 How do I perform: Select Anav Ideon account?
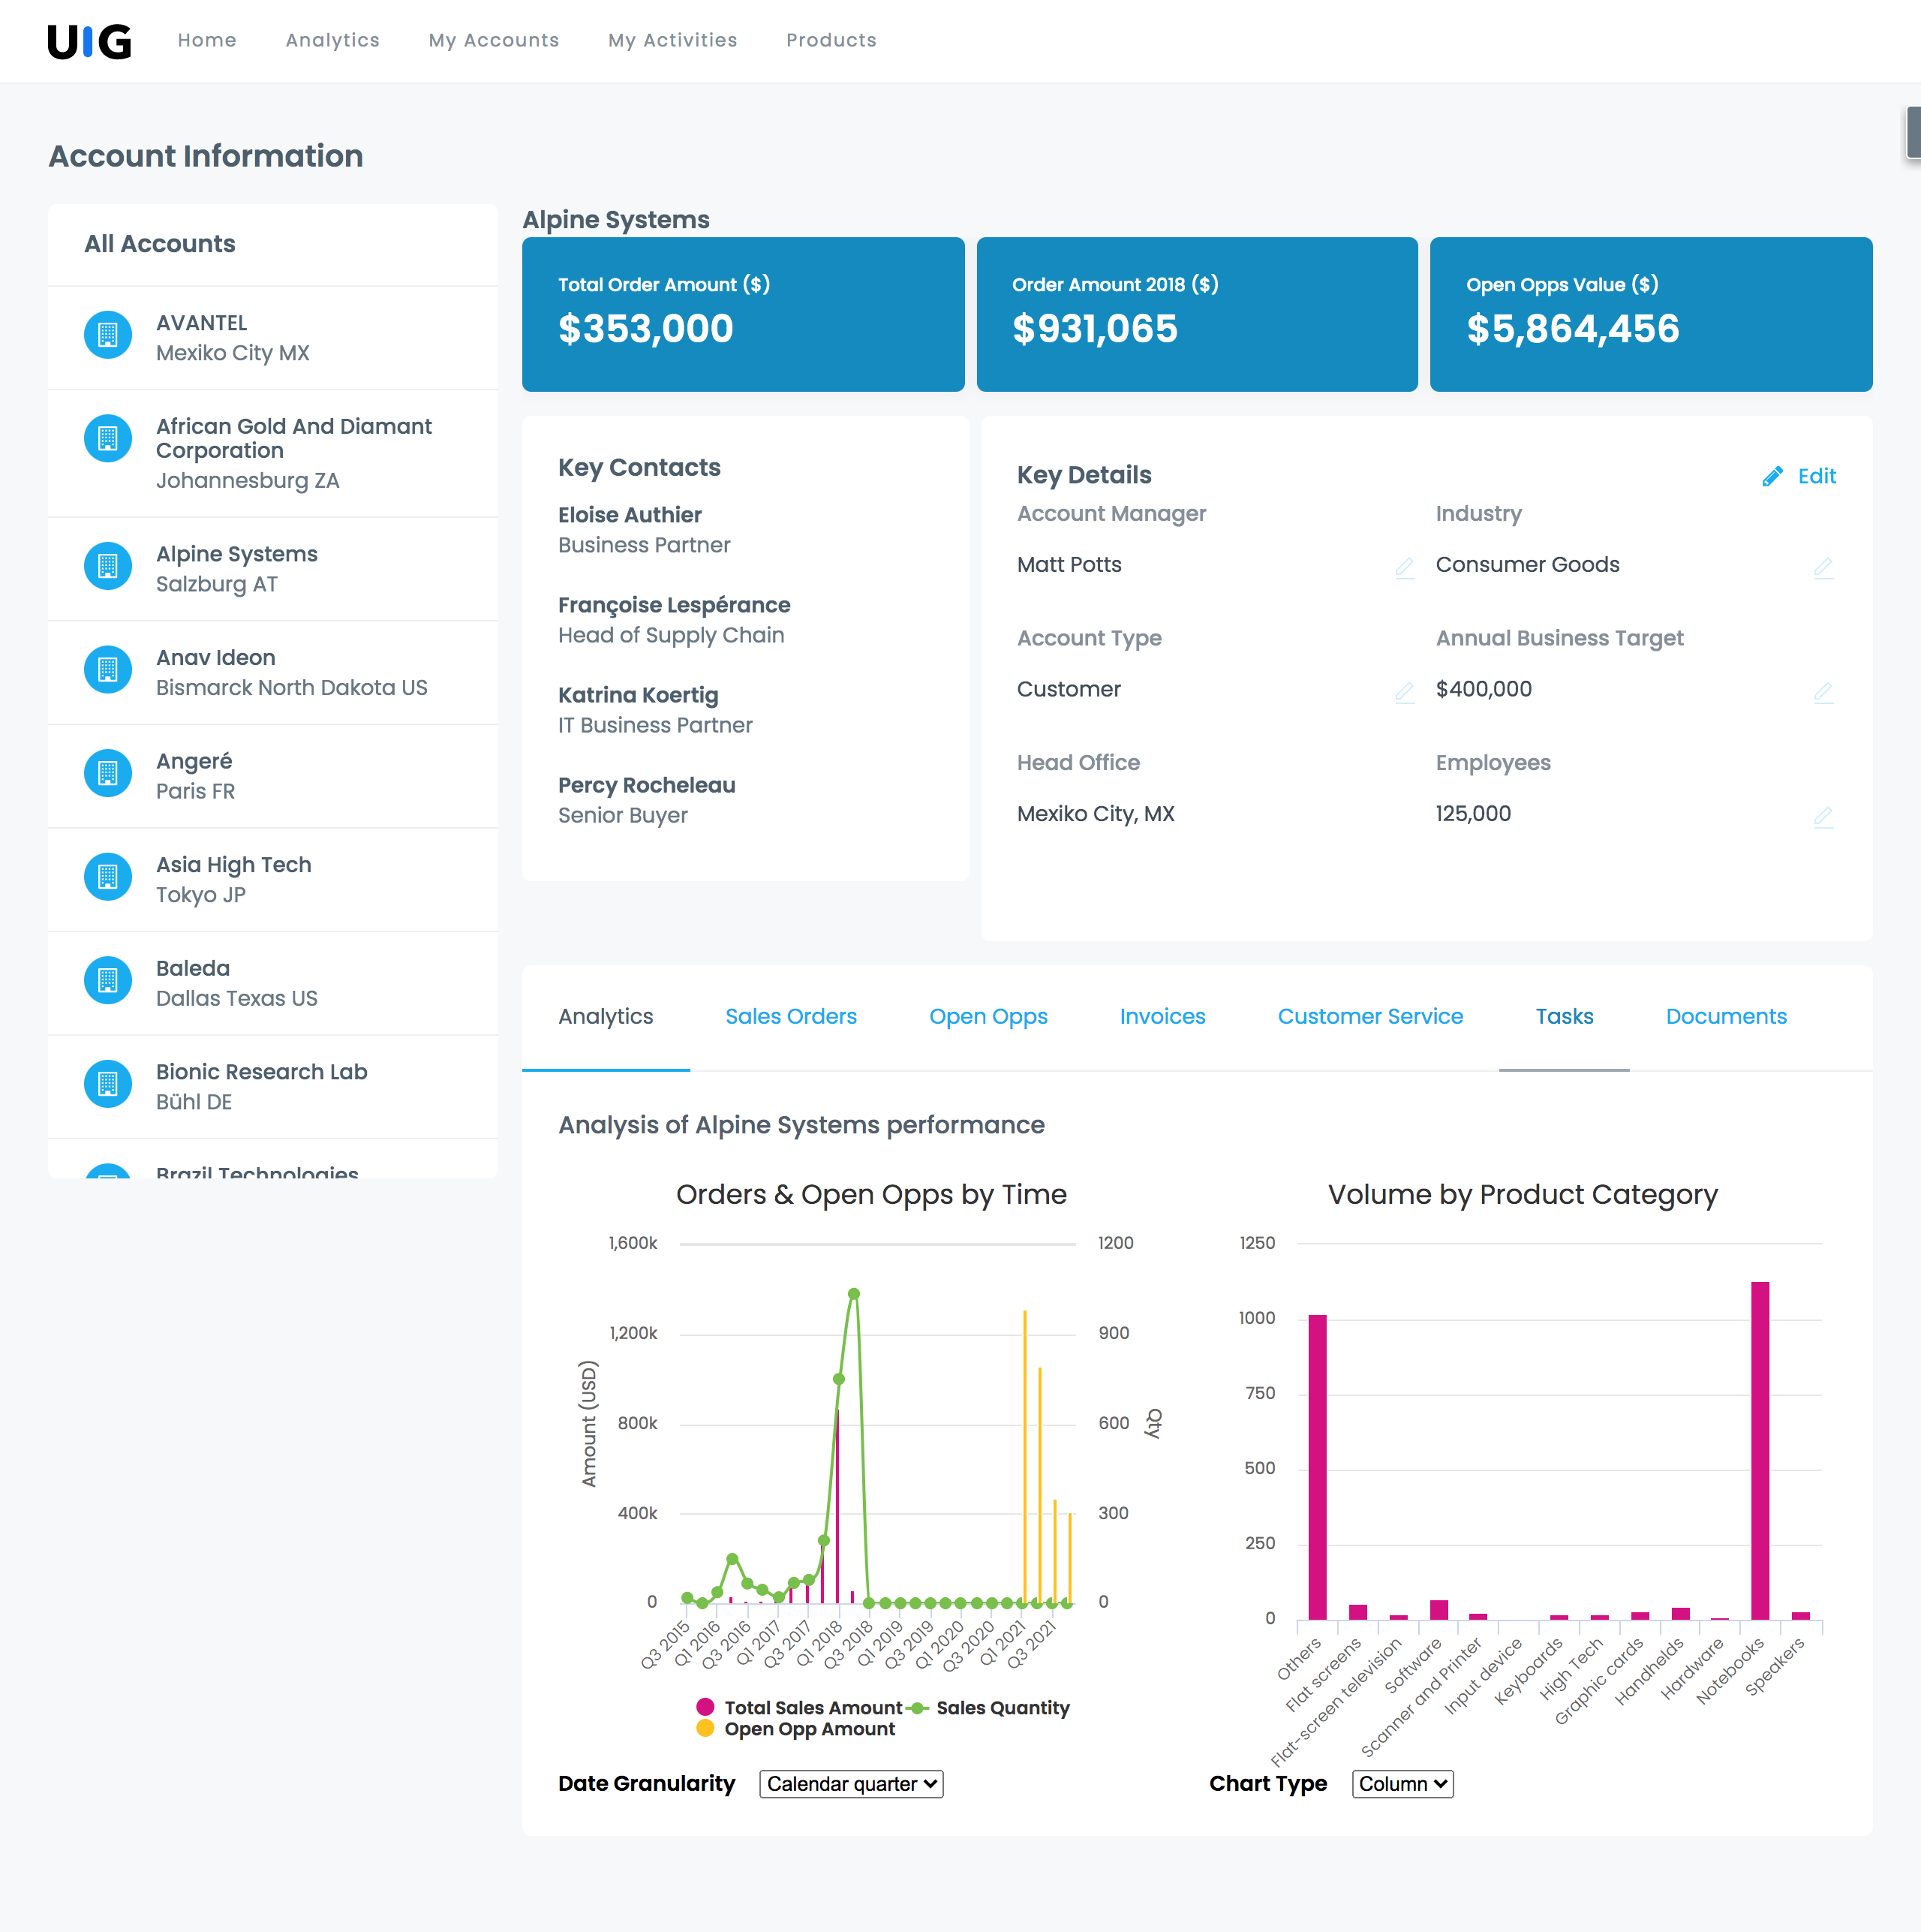[x=273, y=673]
